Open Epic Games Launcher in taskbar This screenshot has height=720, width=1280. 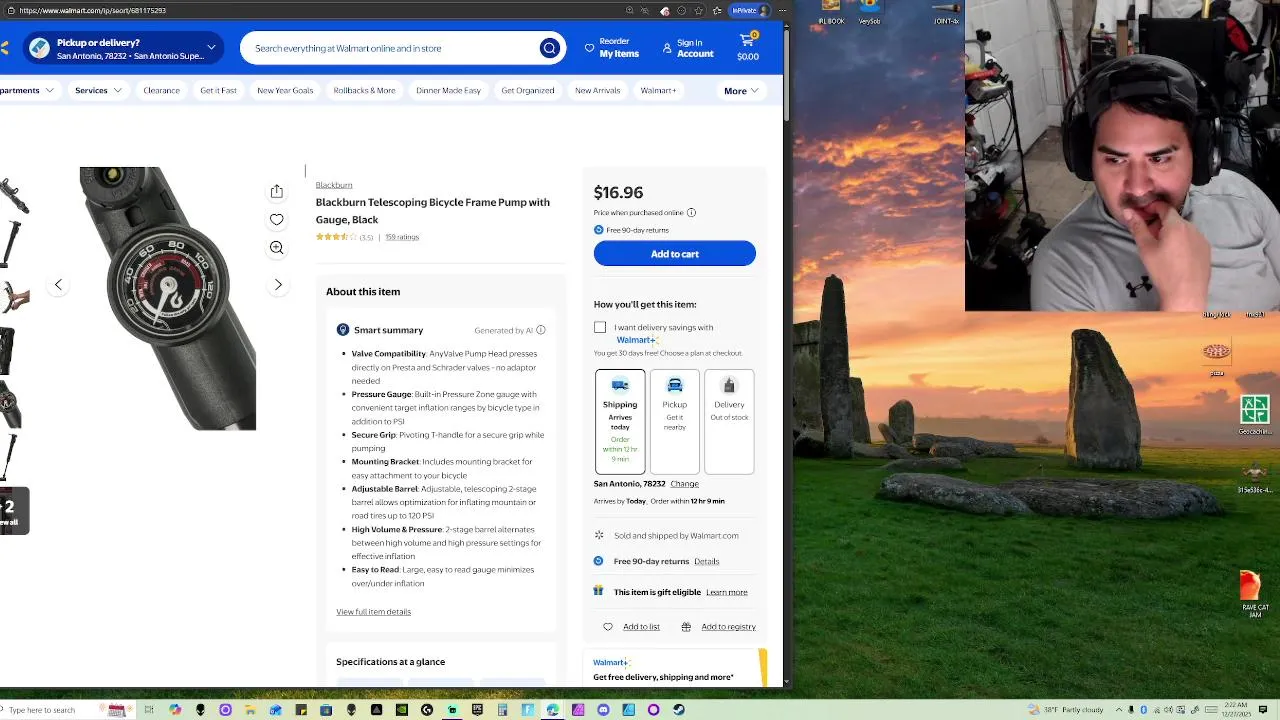[477, 710]
